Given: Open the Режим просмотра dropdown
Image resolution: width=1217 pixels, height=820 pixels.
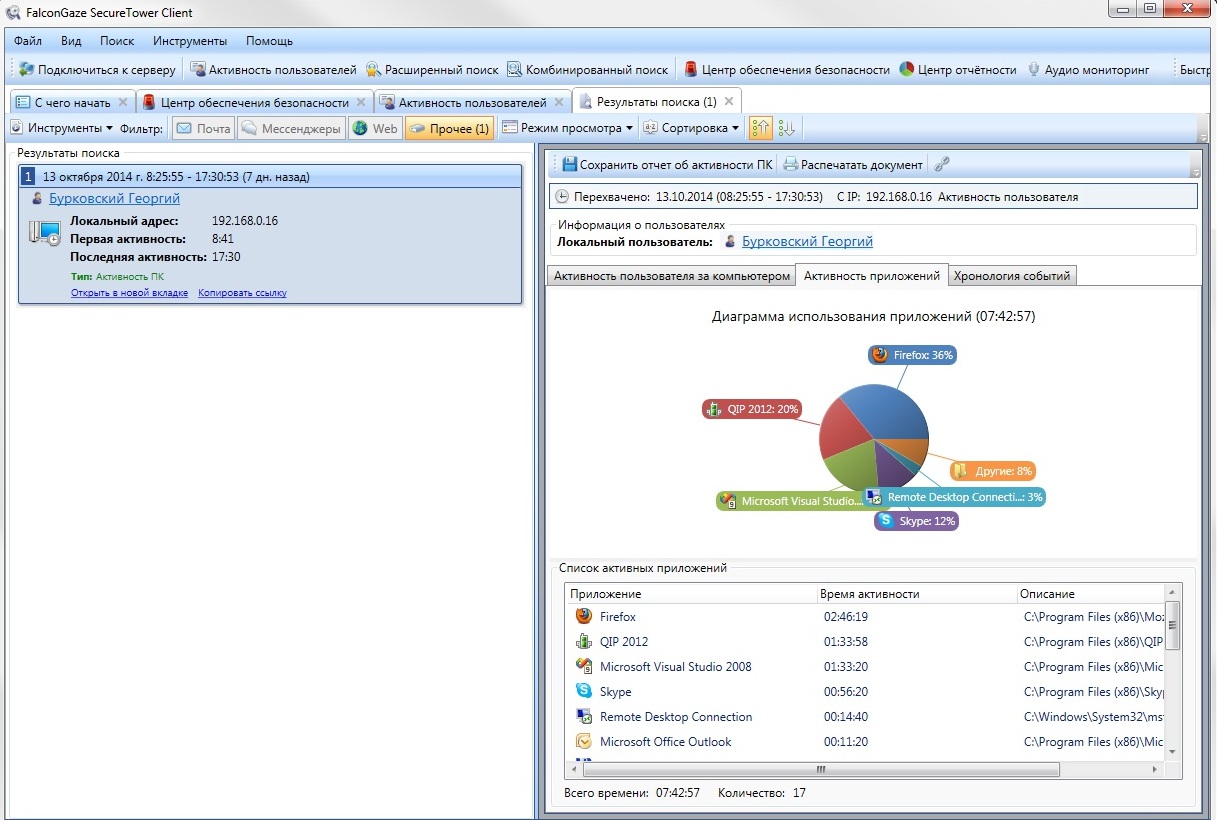Looking at the screenshot, I should [567, 128].
